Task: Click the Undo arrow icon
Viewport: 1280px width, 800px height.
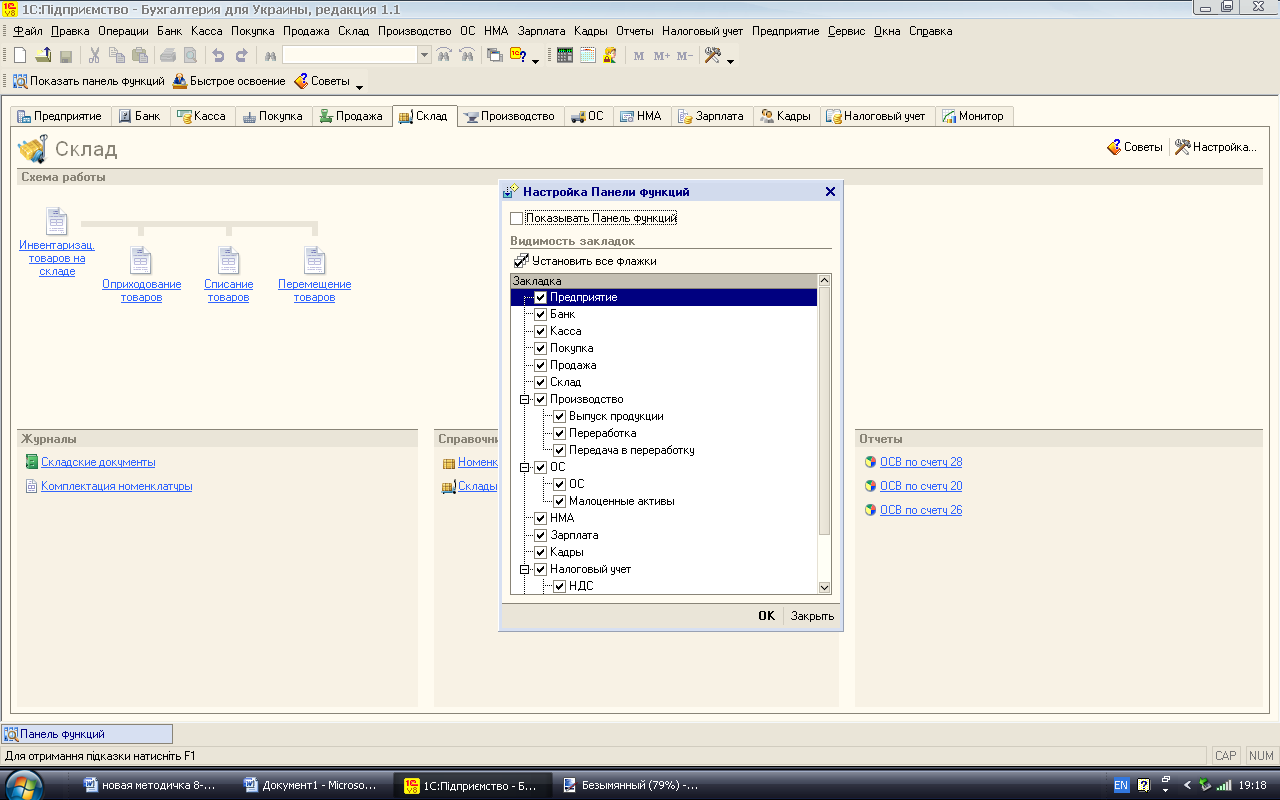Action: point(218,56)
